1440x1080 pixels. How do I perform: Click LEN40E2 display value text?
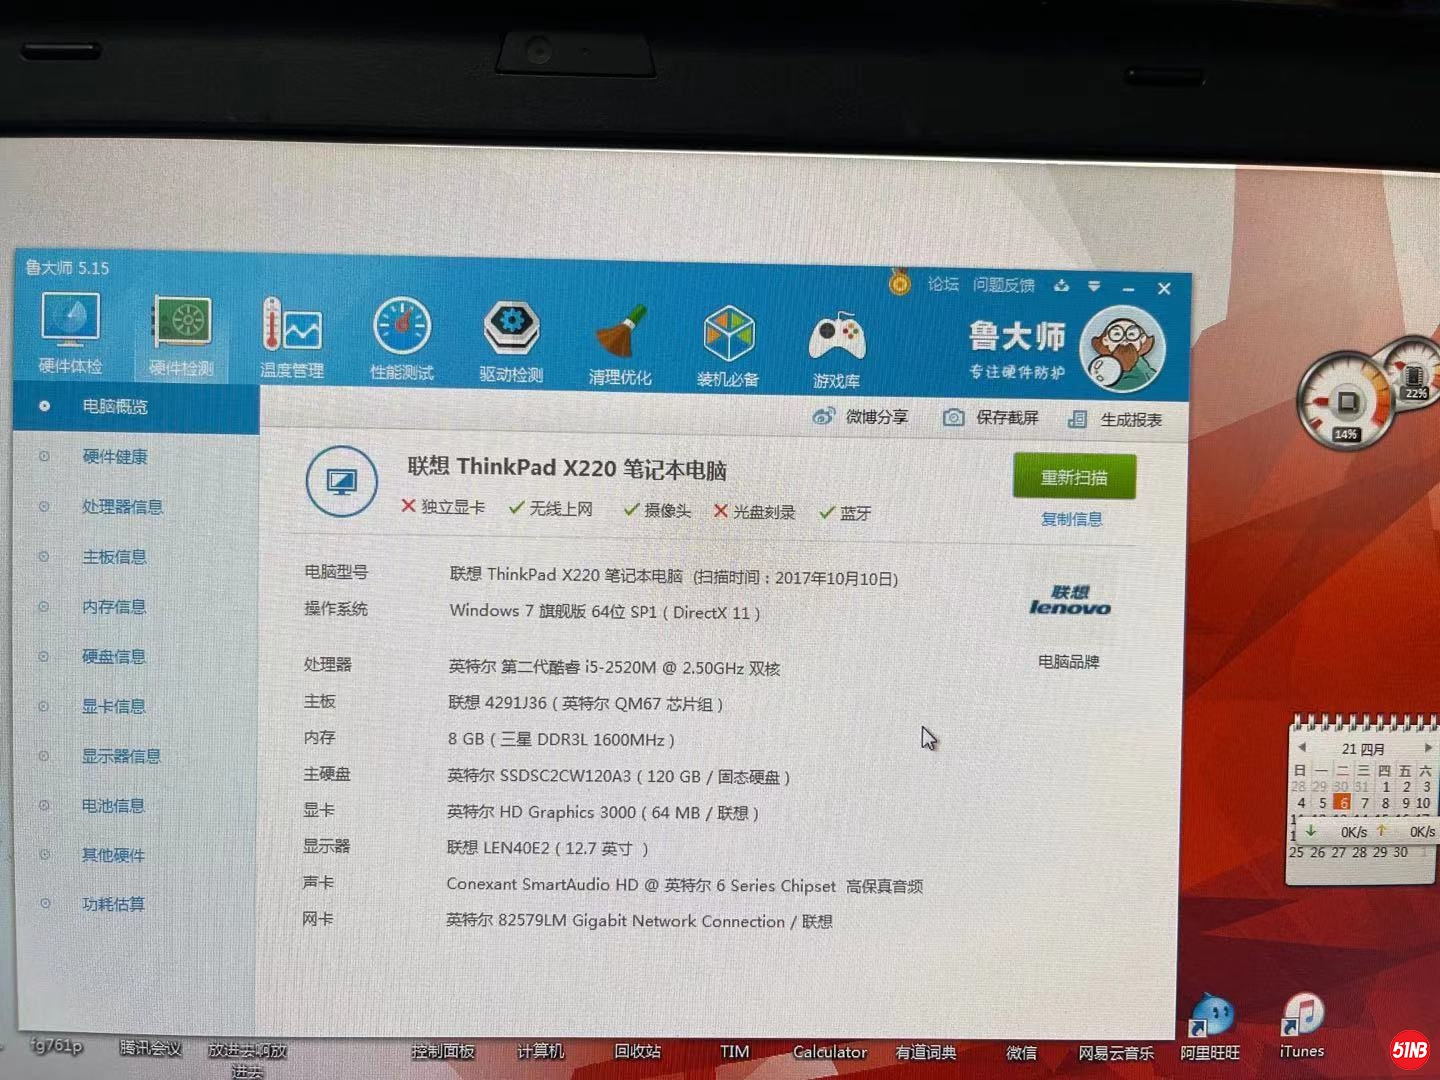point(547,848)
